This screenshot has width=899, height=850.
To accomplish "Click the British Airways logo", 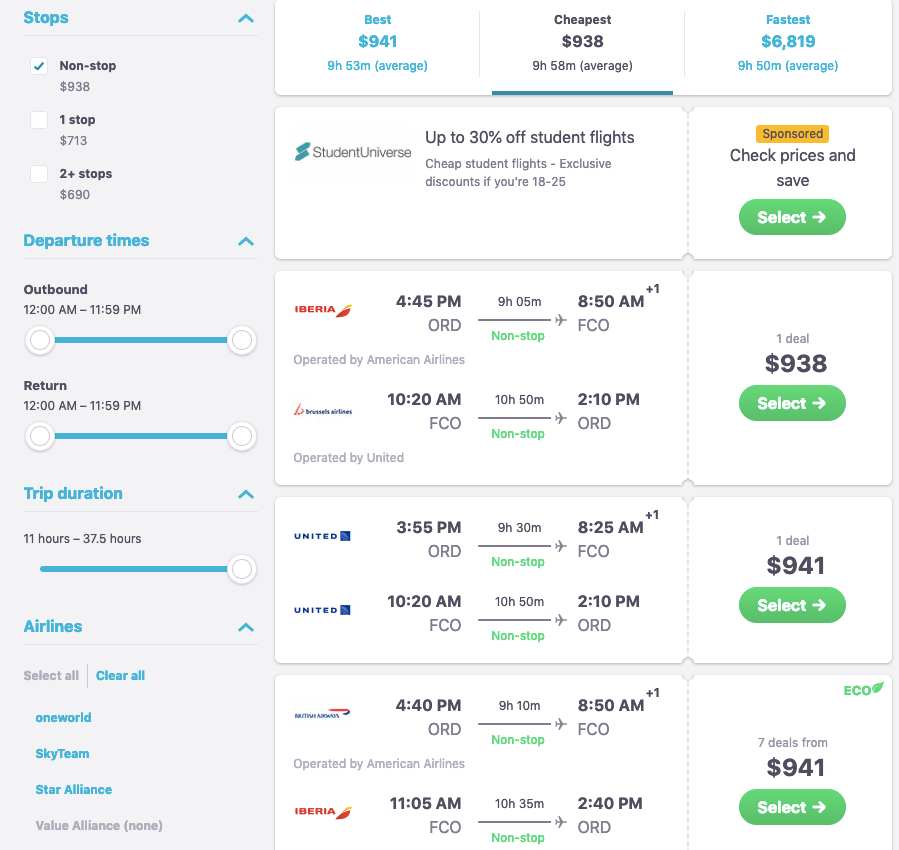I will (x=322, y=714).
